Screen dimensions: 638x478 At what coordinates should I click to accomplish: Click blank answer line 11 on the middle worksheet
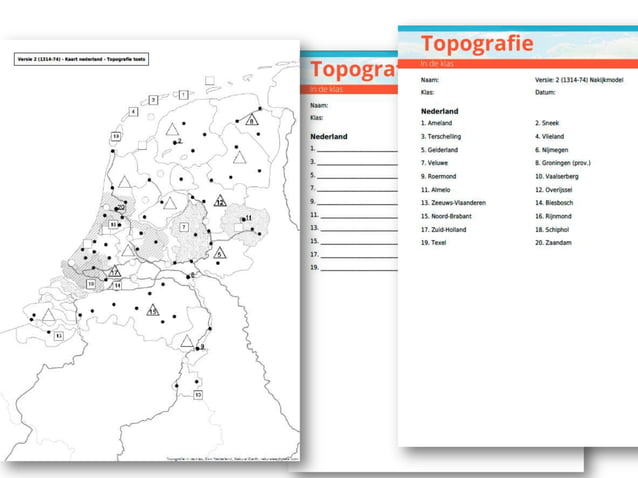(x=359, y=218)
